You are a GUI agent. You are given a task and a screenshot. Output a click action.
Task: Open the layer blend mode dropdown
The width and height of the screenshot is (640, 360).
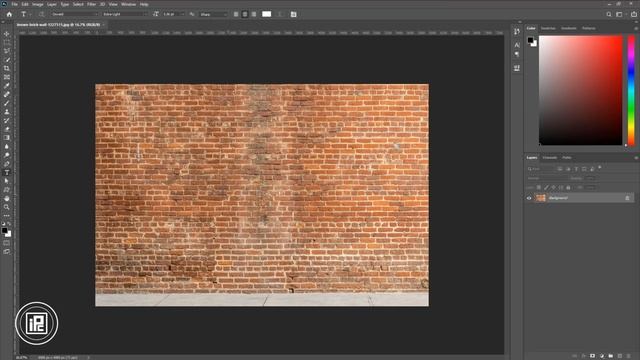coord(547,178)
